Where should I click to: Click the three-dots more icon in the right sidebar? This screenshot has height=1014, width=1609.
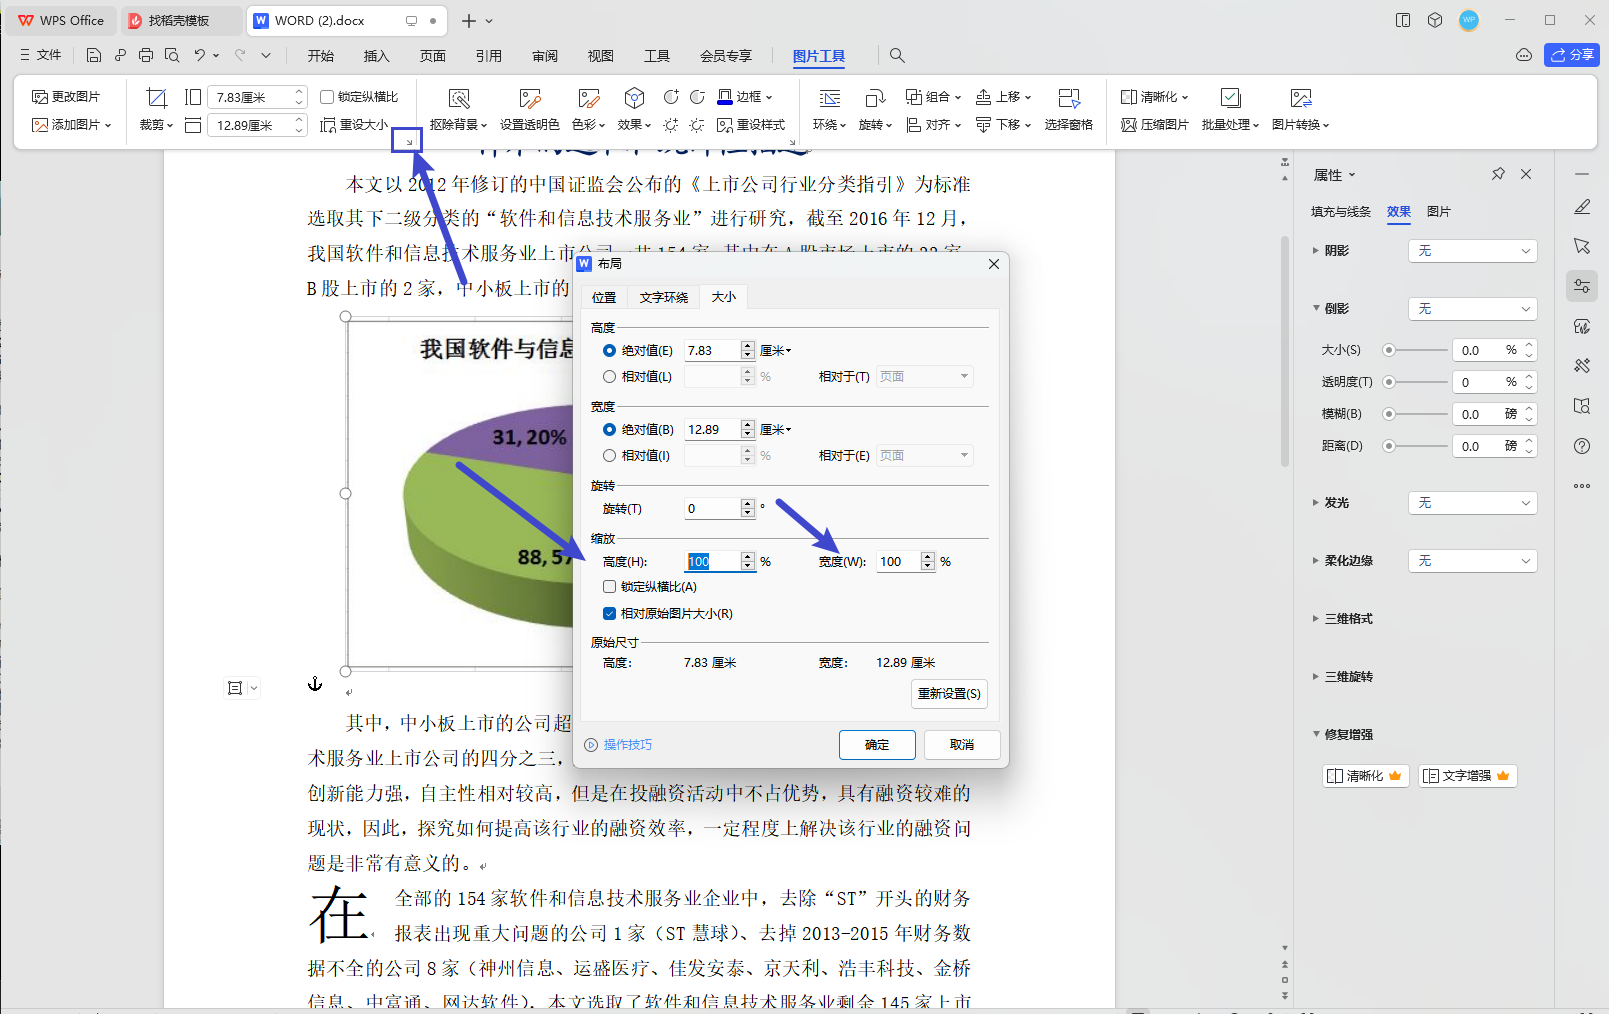(1582, 486)
